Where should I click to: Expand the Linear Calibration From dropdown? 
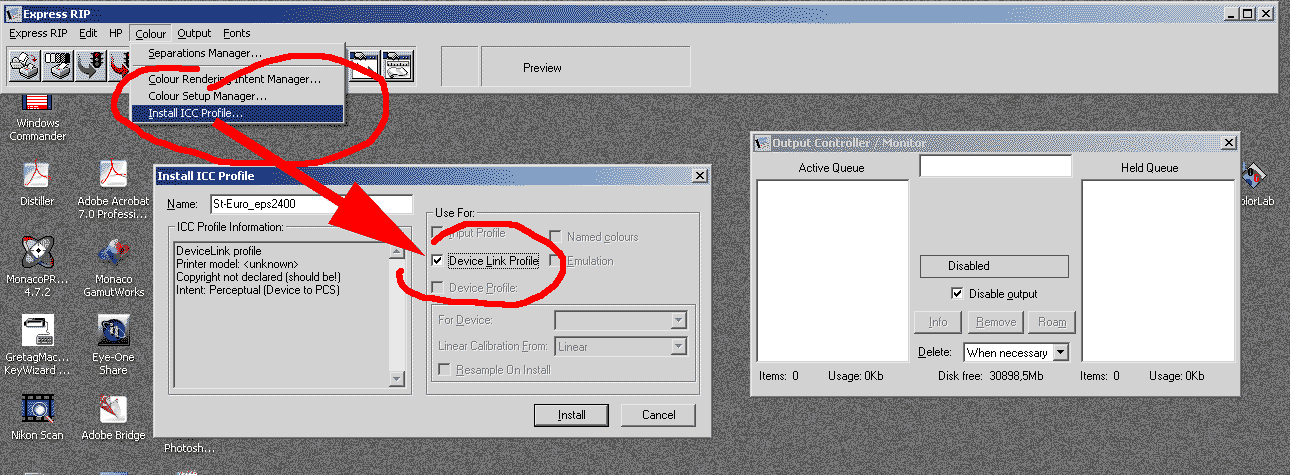pyautogui.click(x=620, y=346)
